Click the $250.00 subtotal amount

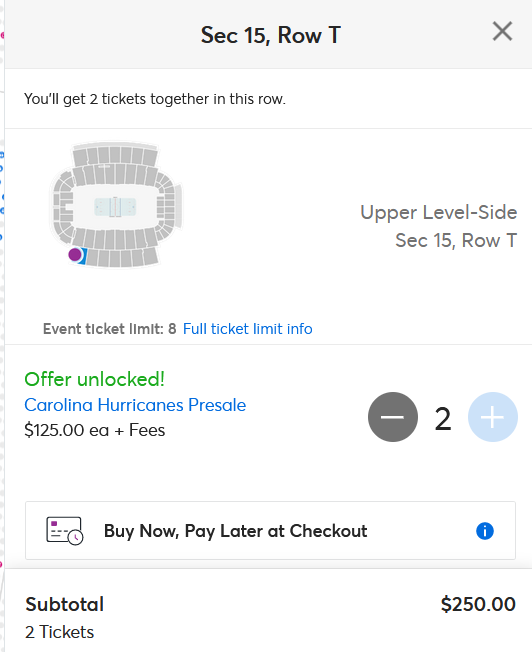pos(478,604)
